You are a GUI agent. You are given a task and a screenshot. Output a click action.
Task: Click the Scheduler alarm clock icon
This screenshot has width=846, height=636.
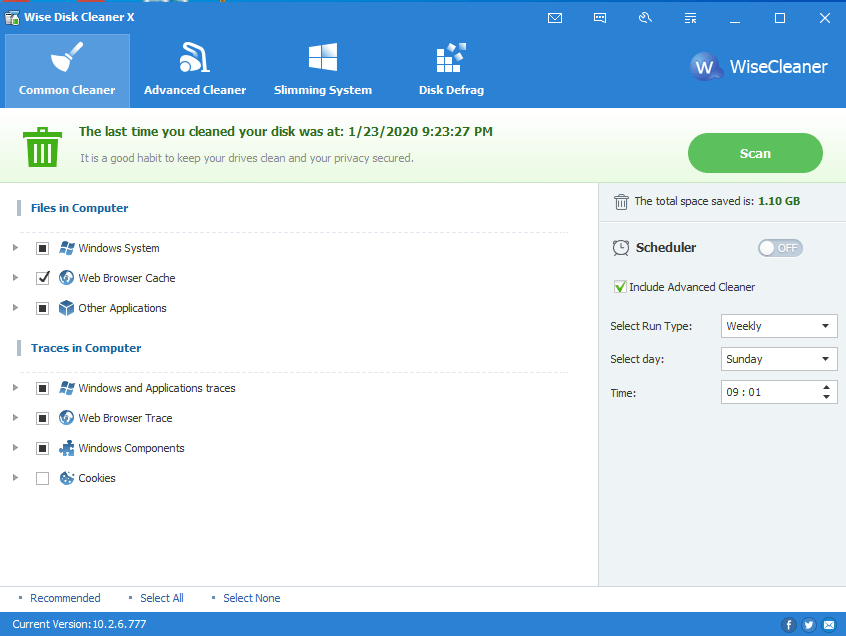pyautogui.click(x=620, y=248)
